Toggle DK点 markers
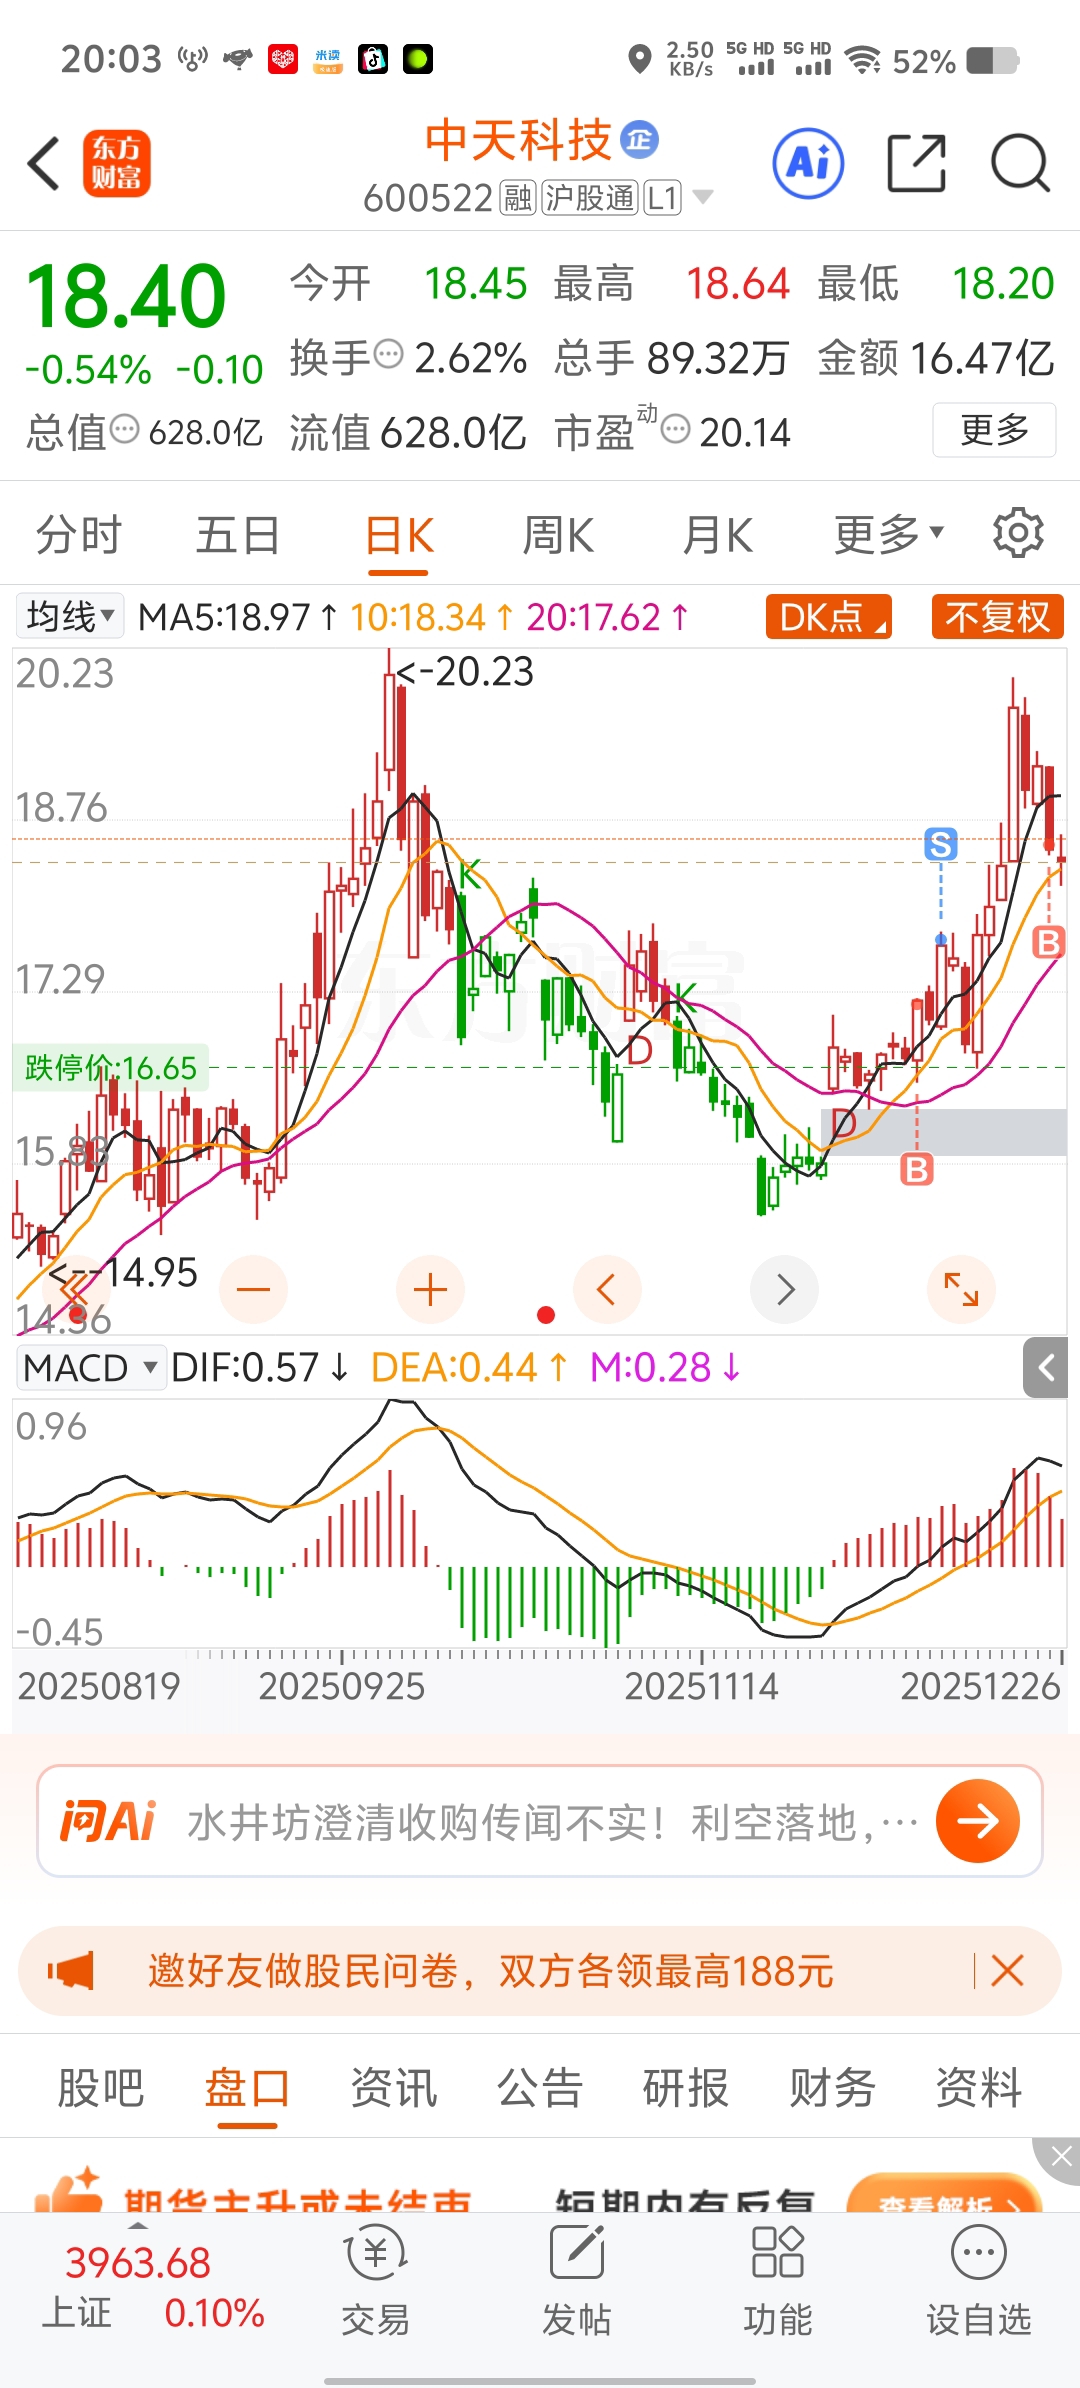Screen dimensions: 1080x2388 click(x=829, y=617)
